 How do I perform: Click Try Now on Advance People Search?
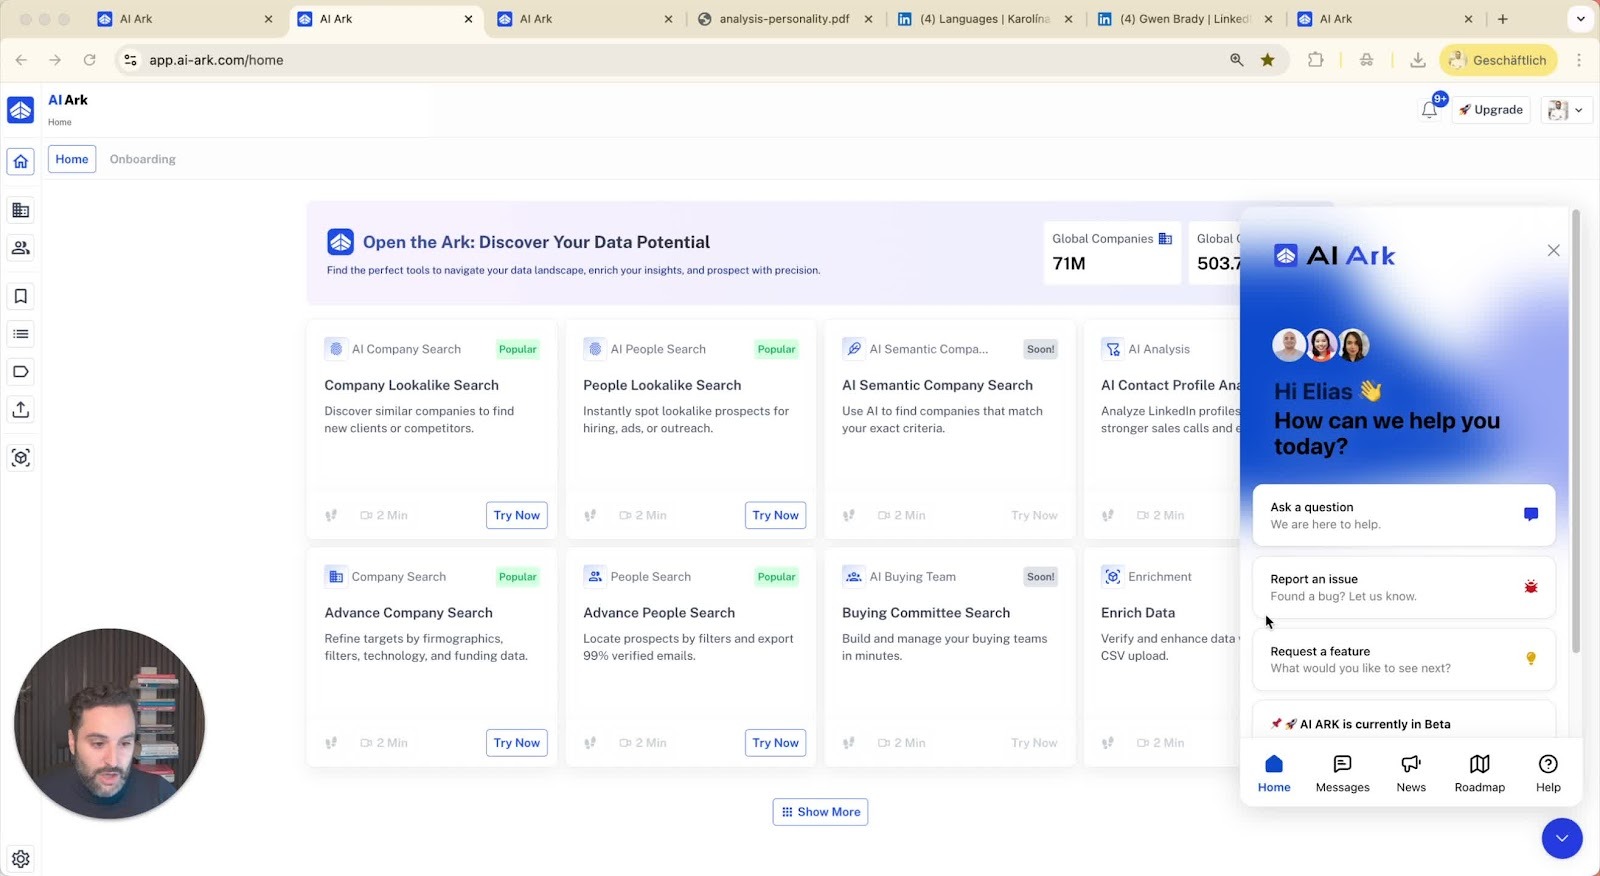pyautogui.click(x=776, y=743)
